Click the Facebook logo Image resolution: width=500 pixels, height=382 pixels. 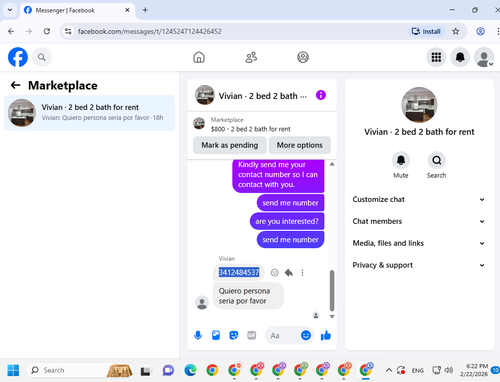(18, 57)
